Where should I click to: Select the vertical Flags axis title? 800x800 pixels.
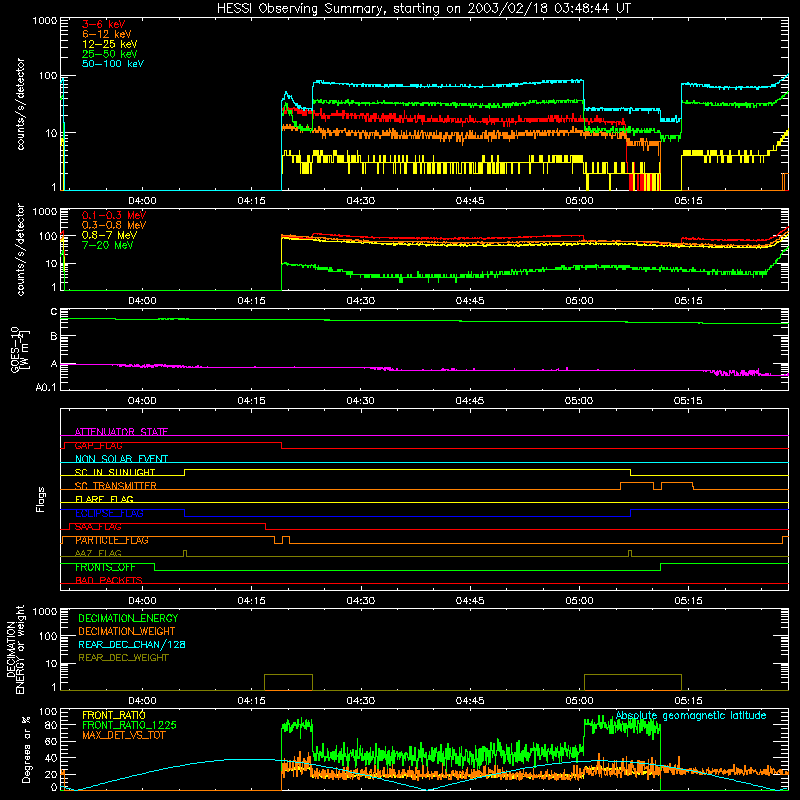[41, 499]
